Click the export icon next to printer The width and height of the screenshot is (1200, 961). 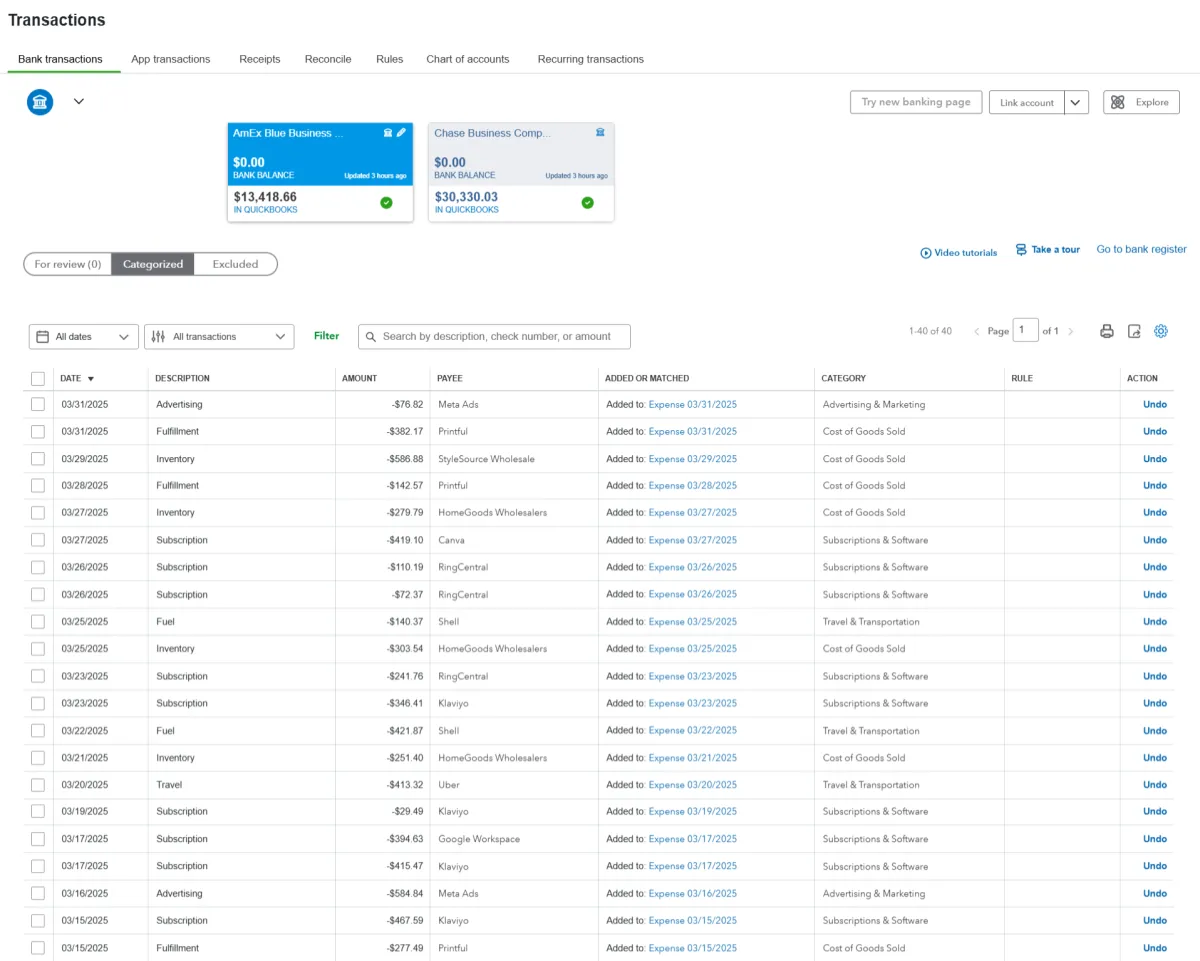(x=1134, y=331)
